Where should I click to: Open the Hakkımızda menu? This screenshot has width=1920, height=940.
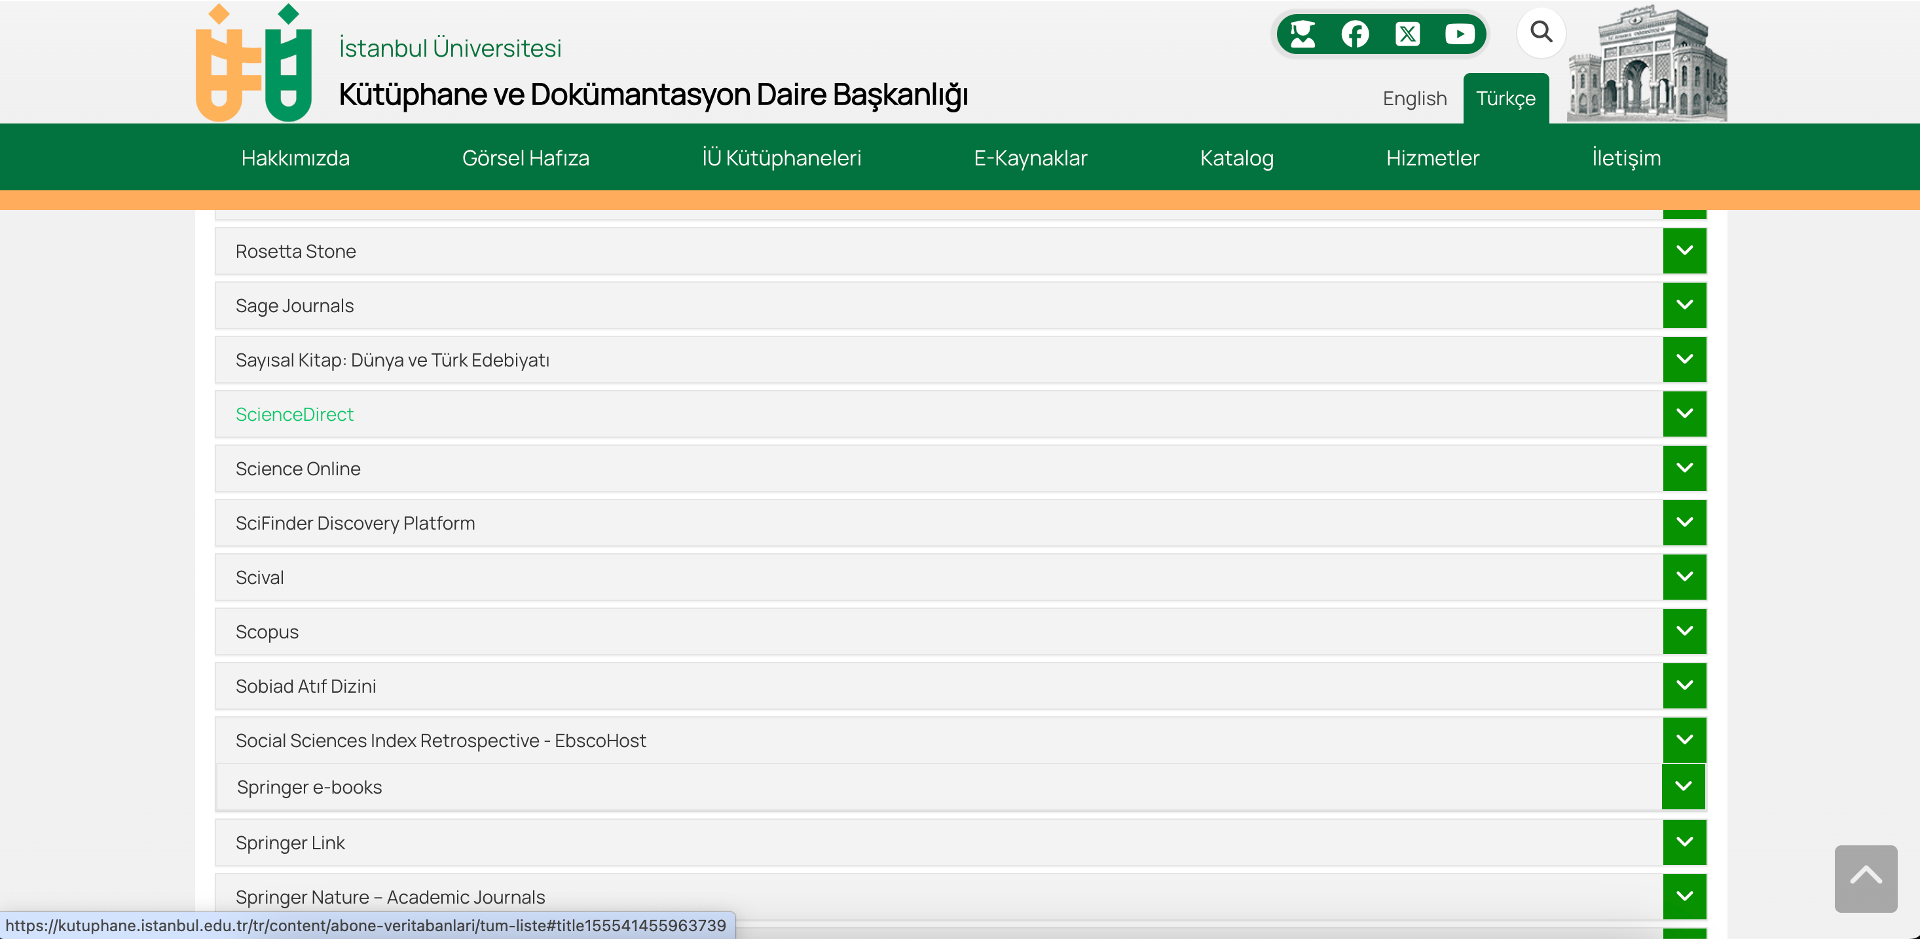pyautogui.click(x=295, y=158)
